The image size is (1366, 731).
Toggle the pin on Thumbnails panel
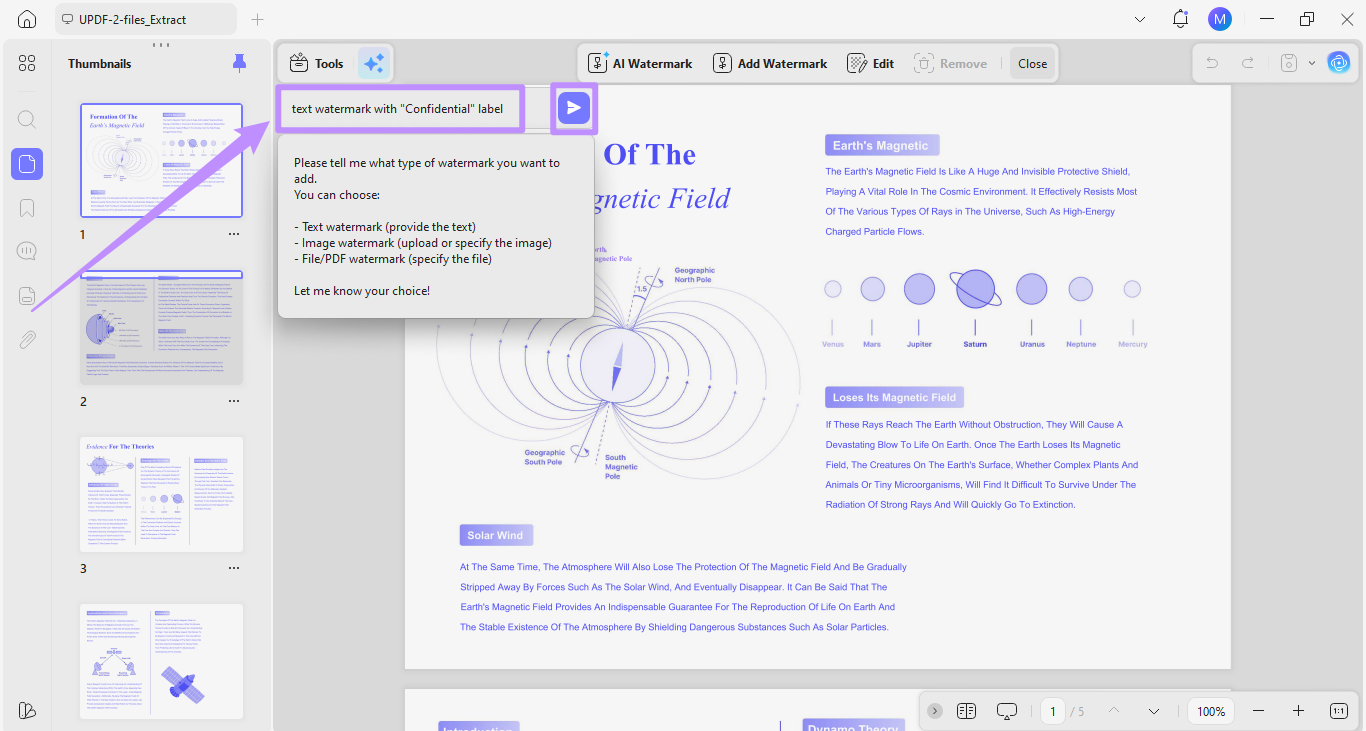coord(239,63)
